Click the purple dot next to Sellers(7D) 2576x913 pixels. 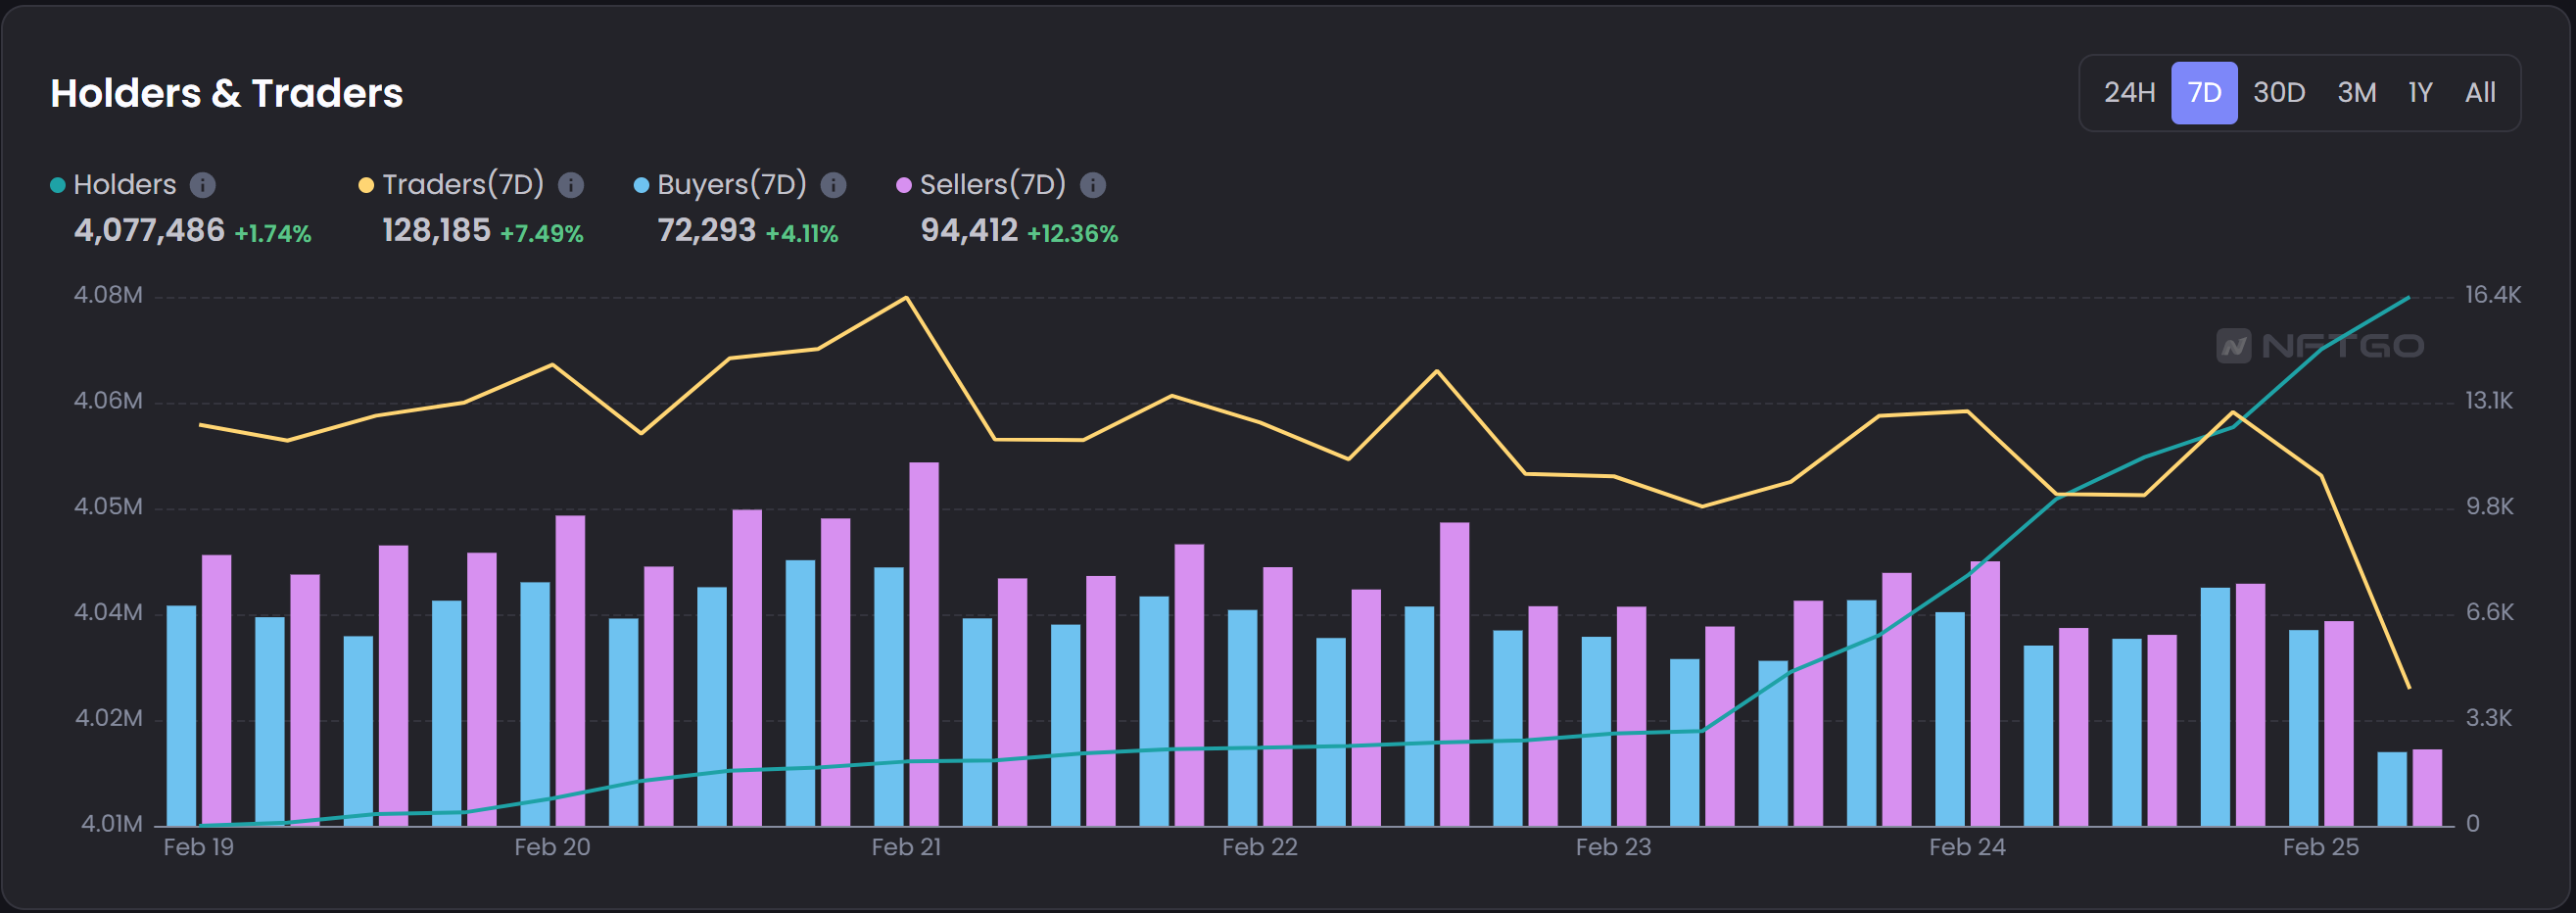[905, 184]
